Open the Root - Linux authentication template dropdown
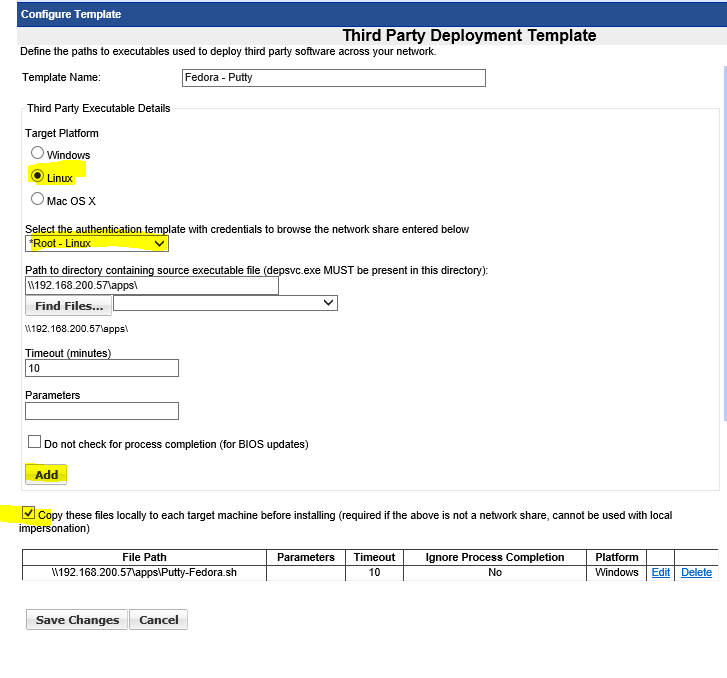Screen dimensions: 727x678 (97, 243)
